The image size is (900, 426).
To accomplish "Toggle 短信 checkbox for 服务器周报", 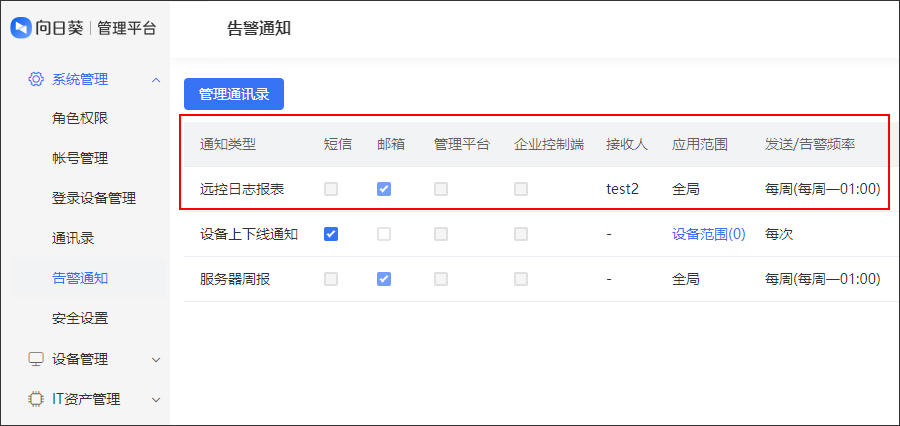I will 331,279.
